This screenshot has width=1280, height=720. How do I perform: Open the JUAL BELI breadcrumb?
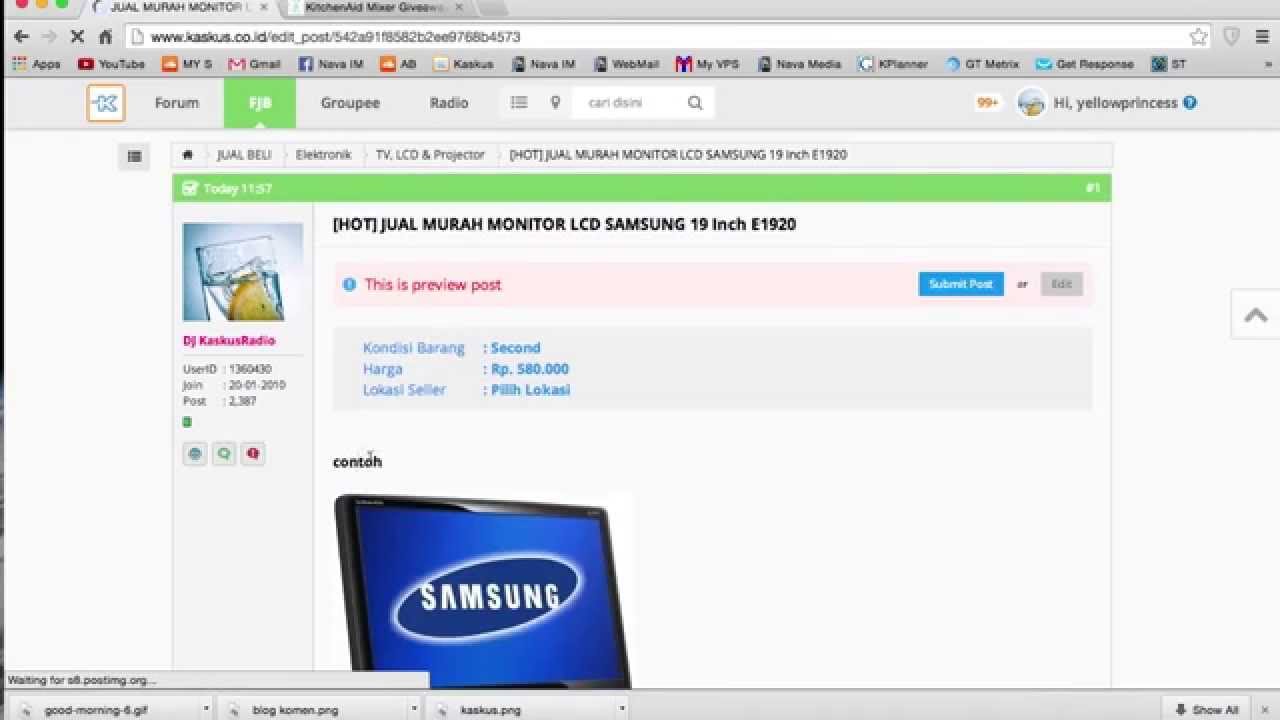click(244, 155)
